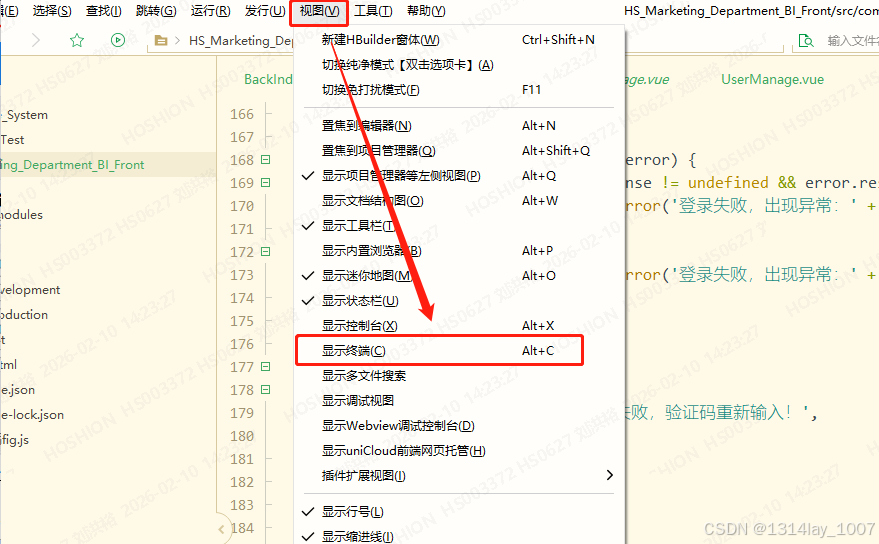Toggle off 显示迷你地图 option
The image size is (879, 544).
click(x=366, y=276)
